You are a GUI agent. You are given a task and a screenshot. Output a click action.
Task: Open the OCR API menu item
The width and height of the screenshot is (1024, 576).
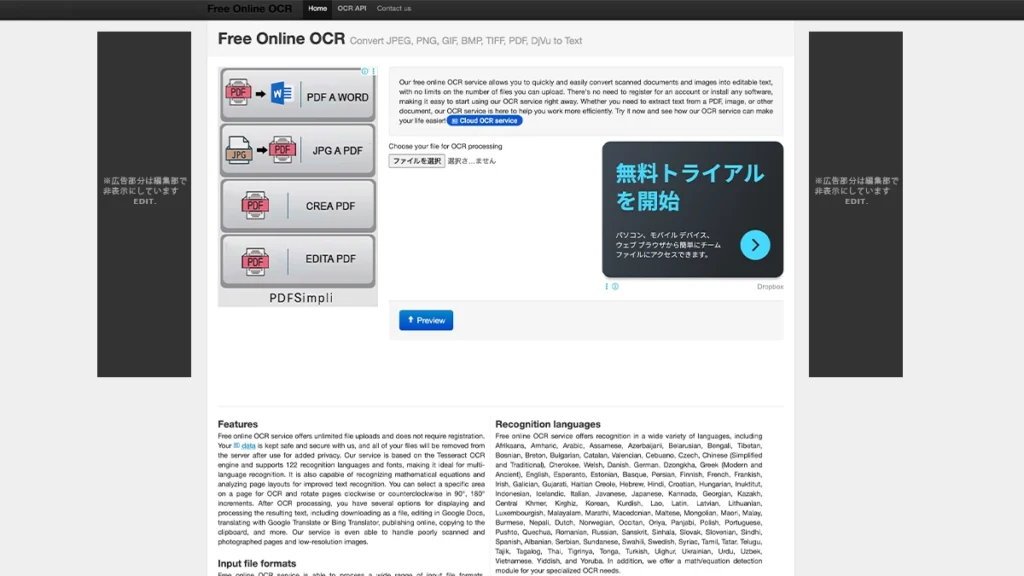tap(351, 8)
